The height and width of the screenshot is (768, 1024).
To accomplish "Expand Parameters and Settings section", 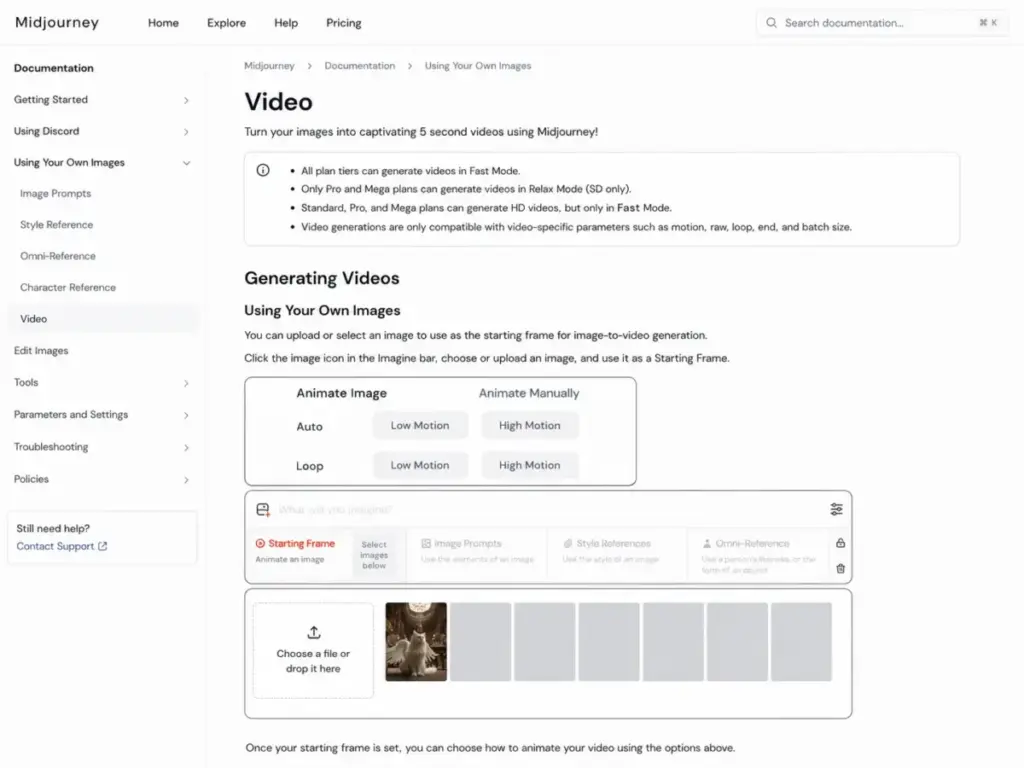I will [101, 415].
